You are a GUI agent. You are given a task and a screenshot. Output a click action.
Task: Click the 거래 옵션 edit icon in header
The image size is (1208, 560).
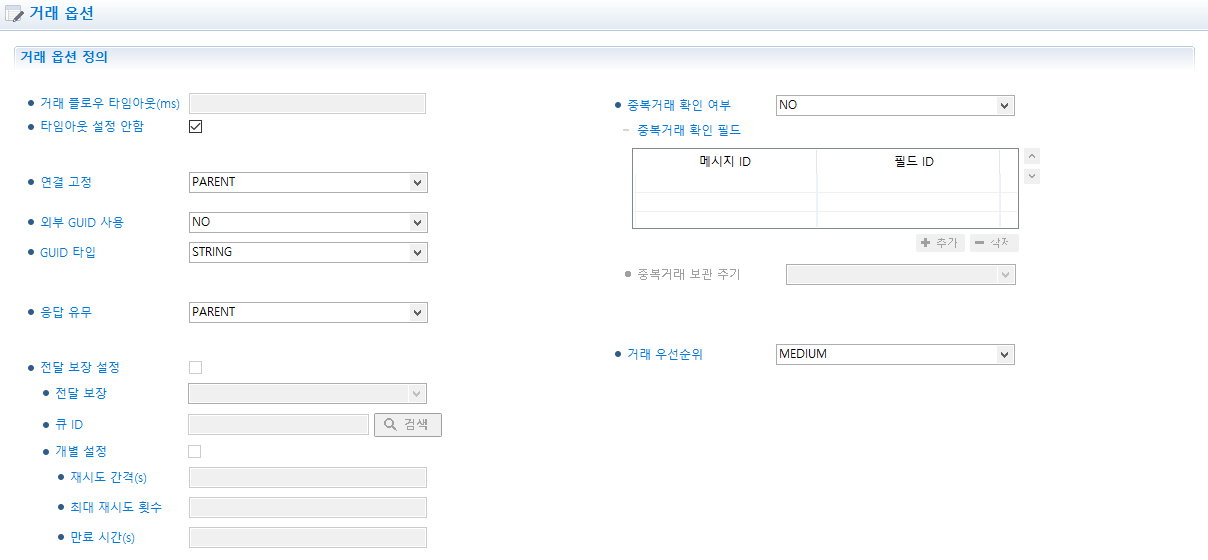tap(15, 13)
